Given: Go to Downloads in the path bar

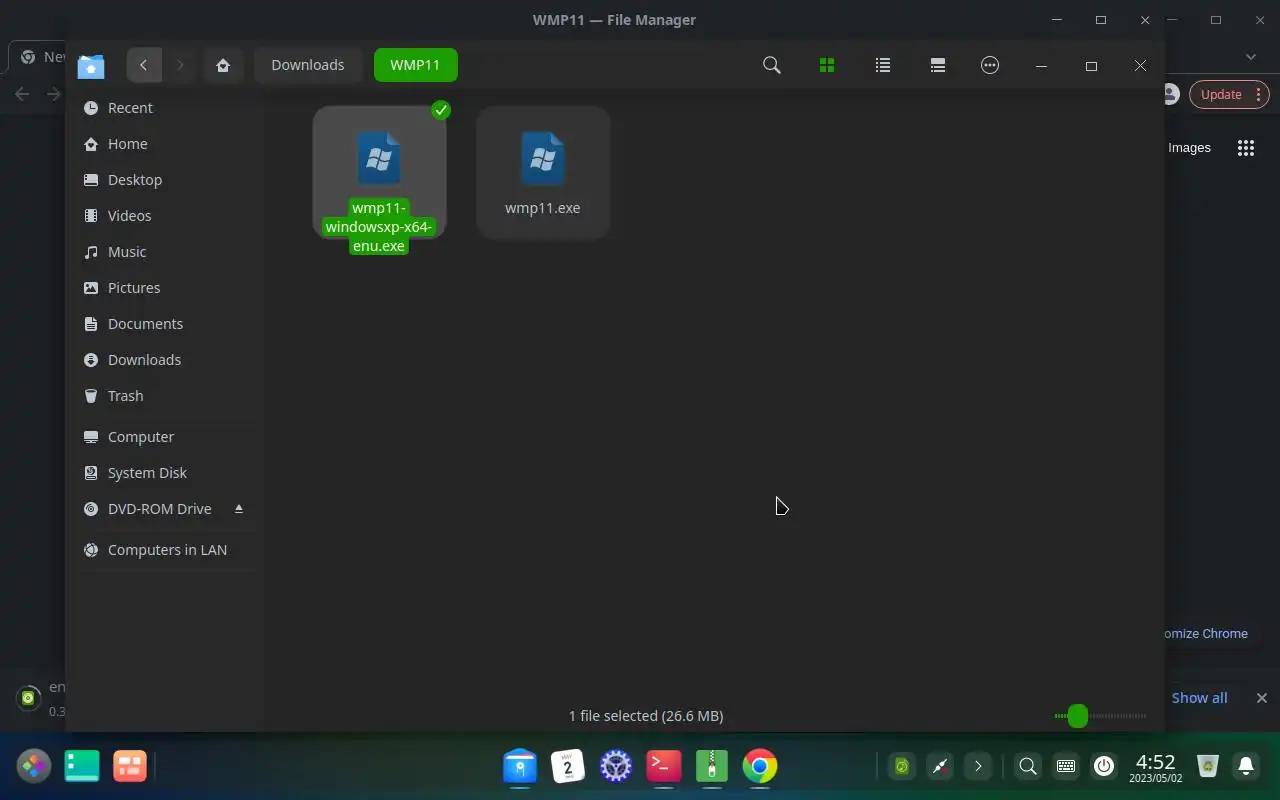Looking at the screenshot, I should pos(308,65).
